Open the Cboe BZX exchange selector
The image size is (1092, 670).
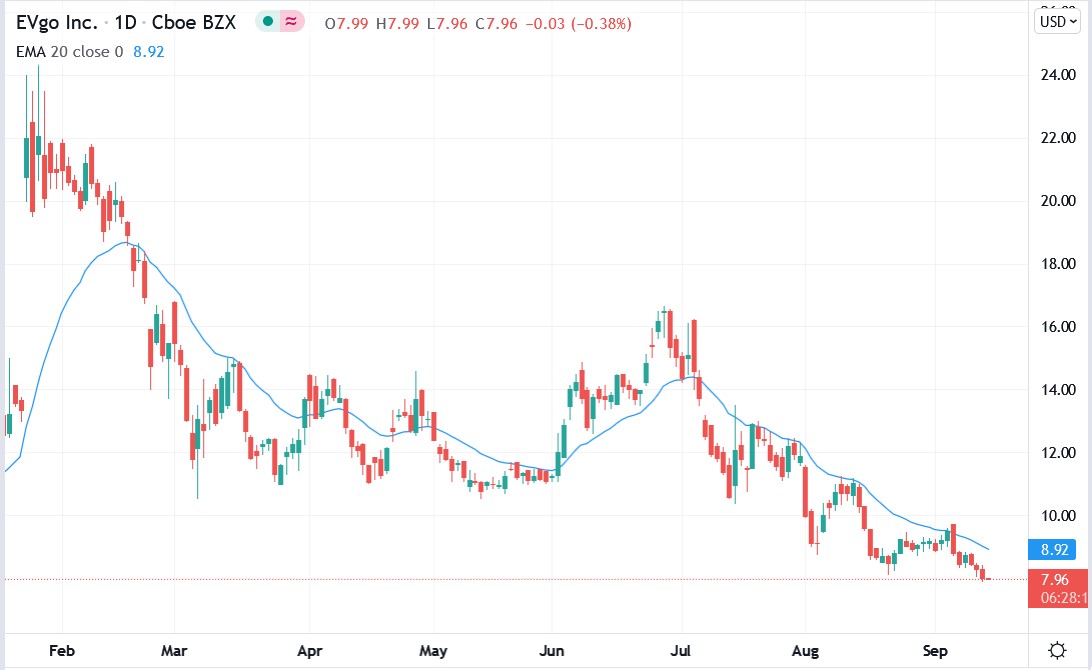tap(195, 21)
